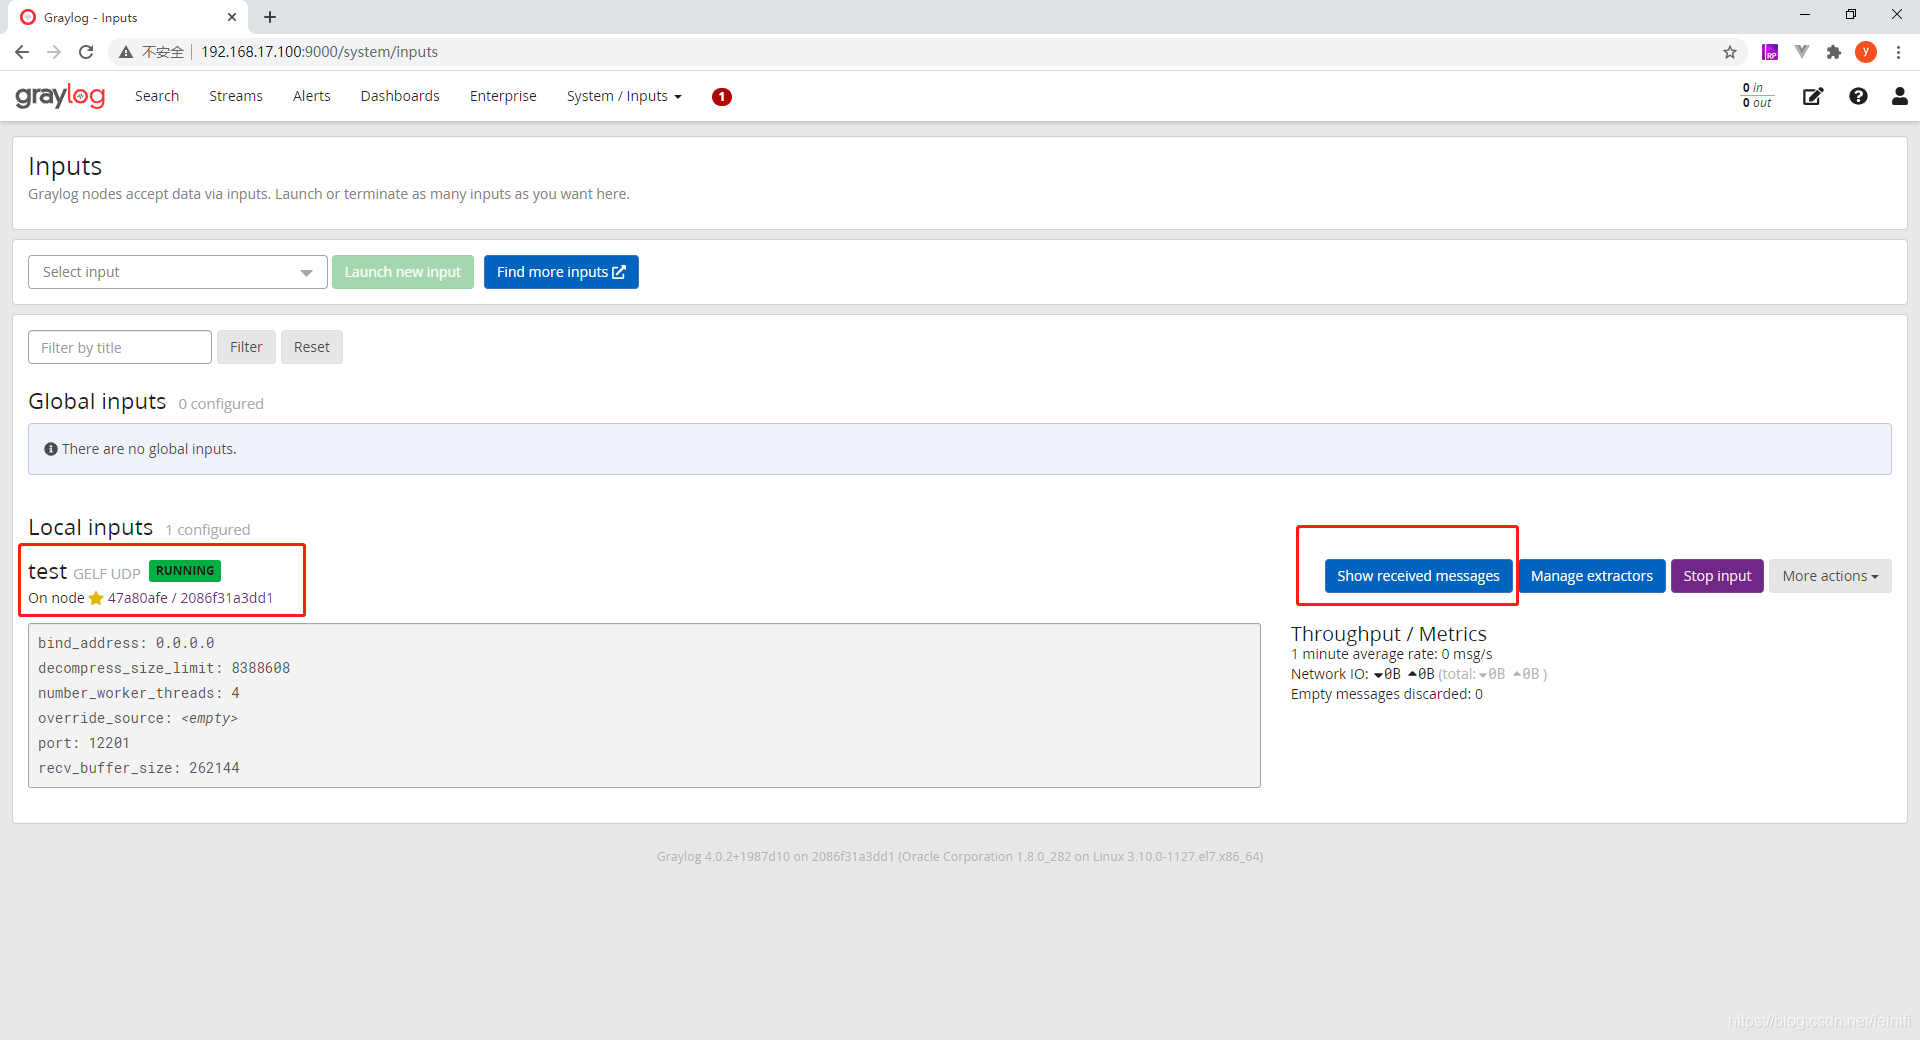Image resolution: width=1920 pixels, height=1040 pixels.
Task: Click the purple RP extension icon
Action: tap(1770, 52)
